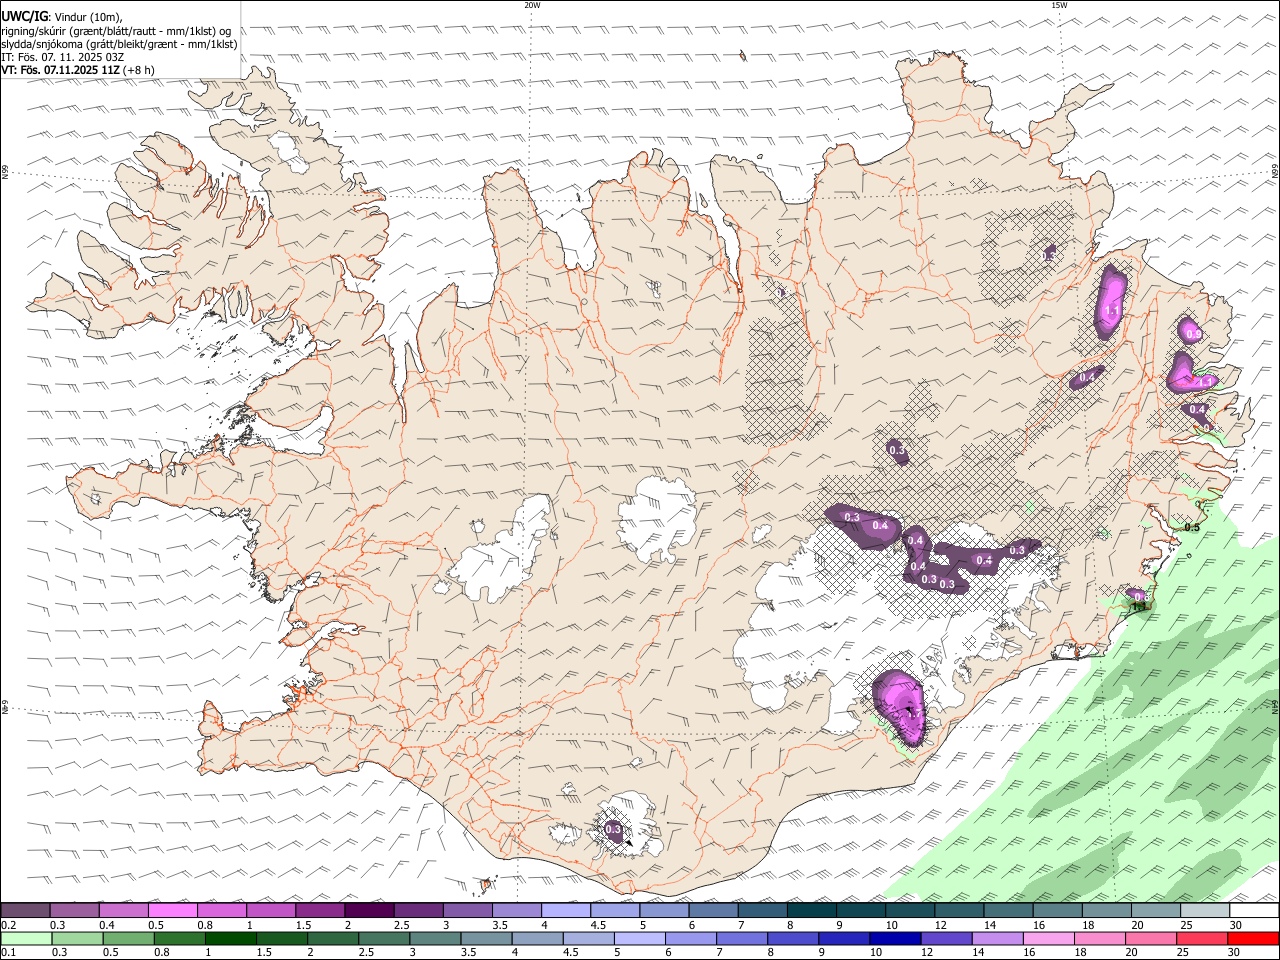Viewport: 1280px width, 960px height.
Task: Select the snow legend swatch between 1.5 and 2
Action: click(x=319, y=910)
